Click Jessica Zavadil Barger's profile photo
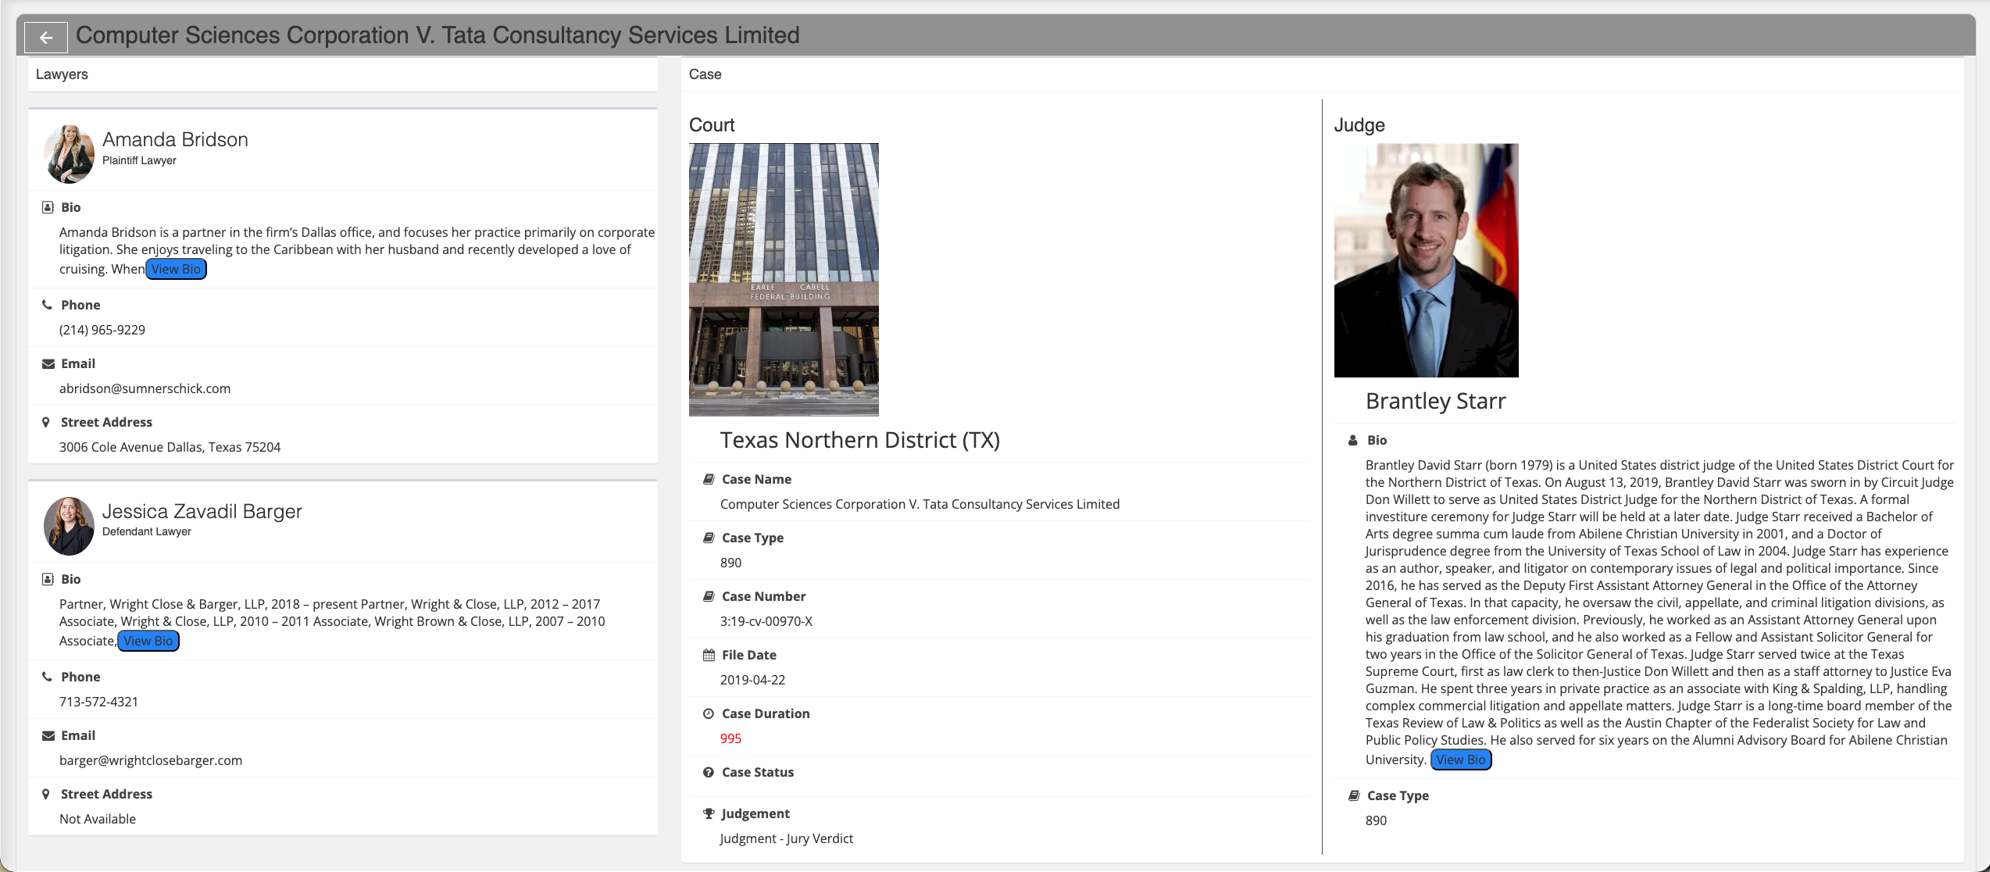The width and height of the screenshot is (1990, 872). click(x=69, y=526)
